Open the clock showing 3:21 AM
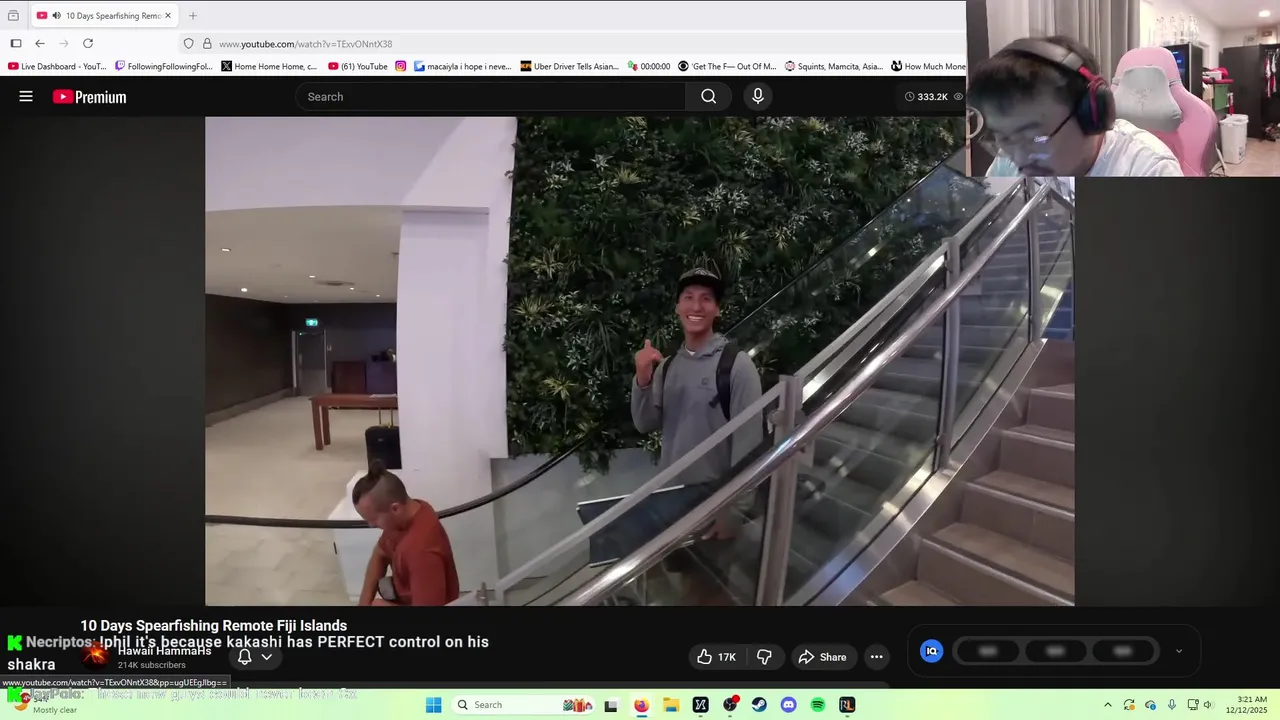The height and width of the screenshot is (720, 1280). tap(1252, 705)
